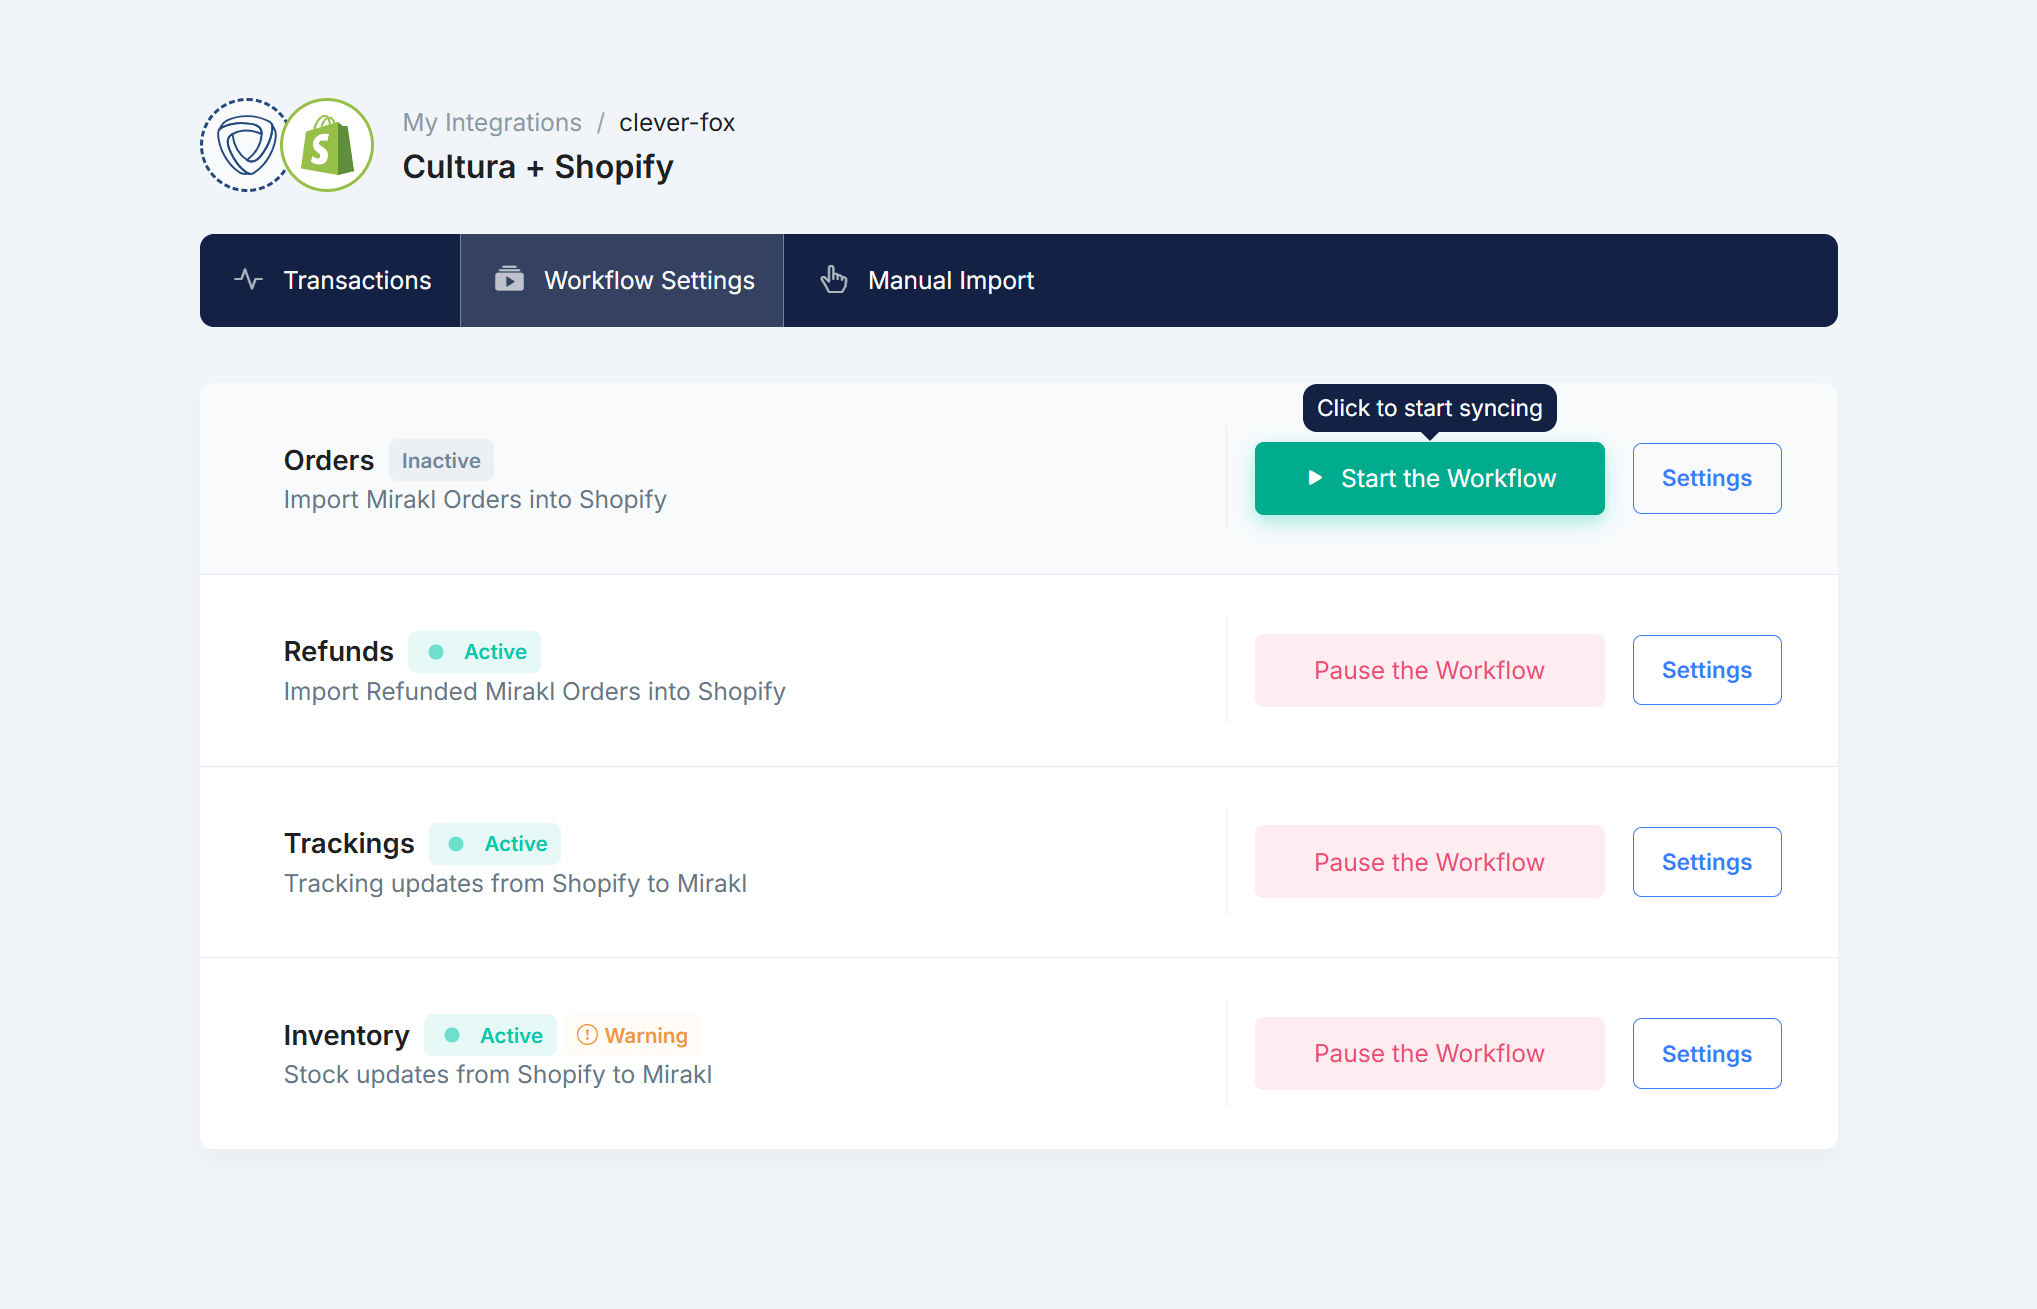2037x1309 pixels.
Task: Click 'Import Refunded Mirakl Orders into Shopify' text
Action: pyautogui.click(x=535, y=691)
